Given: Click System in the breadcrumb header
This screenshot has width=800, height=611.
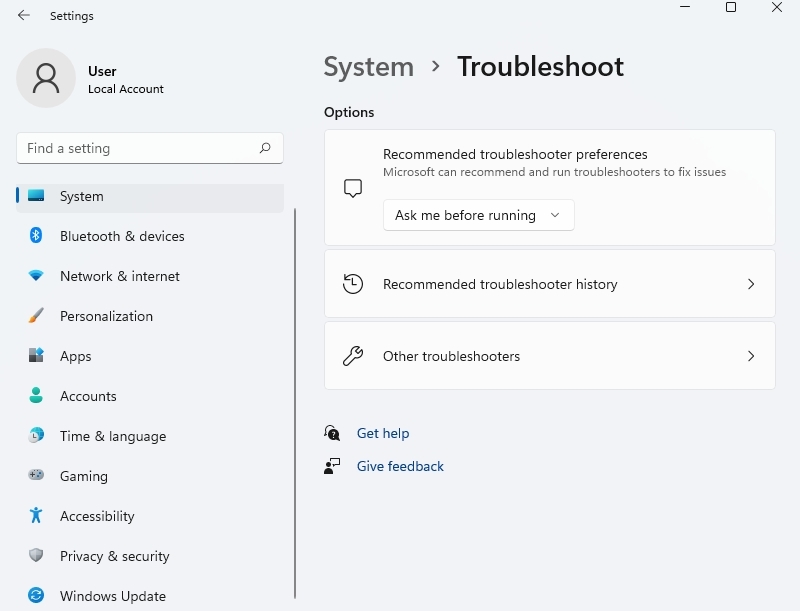Looking at the screenshot, I should click(x=368, y=67).
